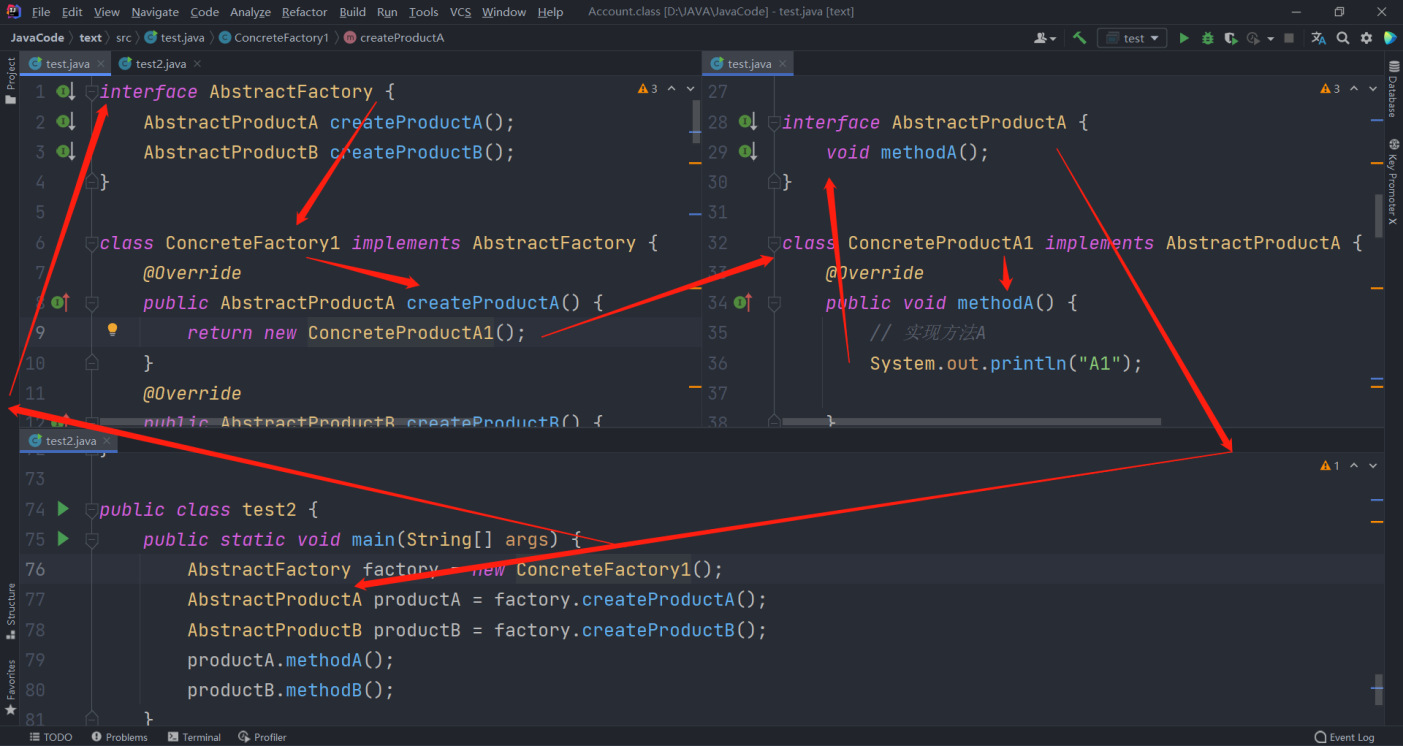Click the run gutter icon on line 74
This screenshot has width=1403, height=746.
pos(63,509)
